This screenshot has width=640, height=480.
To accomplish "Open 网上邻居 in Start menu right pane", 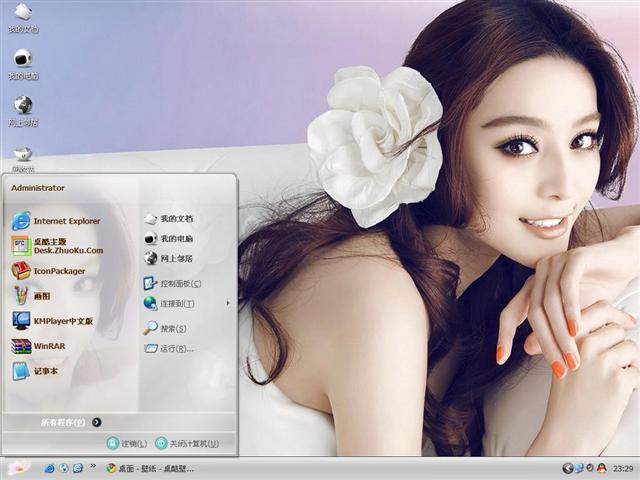I will point(169,258).
